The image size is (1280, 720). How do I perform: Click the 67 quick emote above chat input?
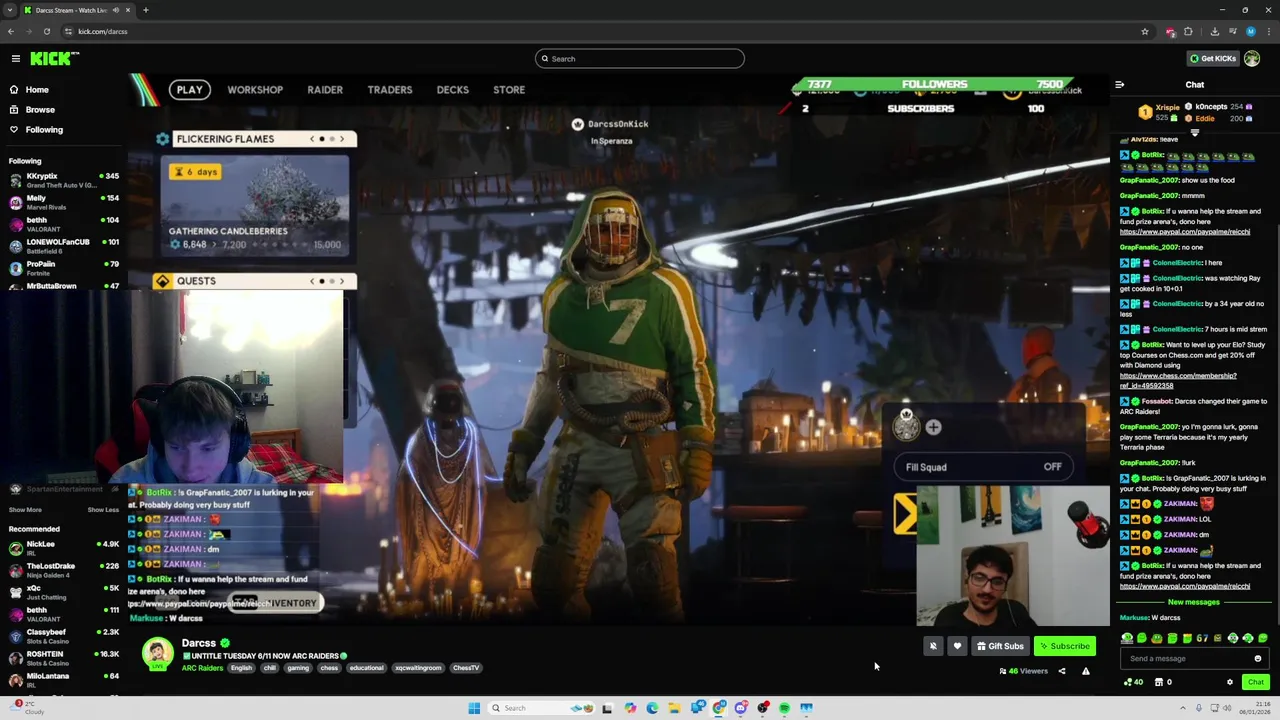(1202, 638)
